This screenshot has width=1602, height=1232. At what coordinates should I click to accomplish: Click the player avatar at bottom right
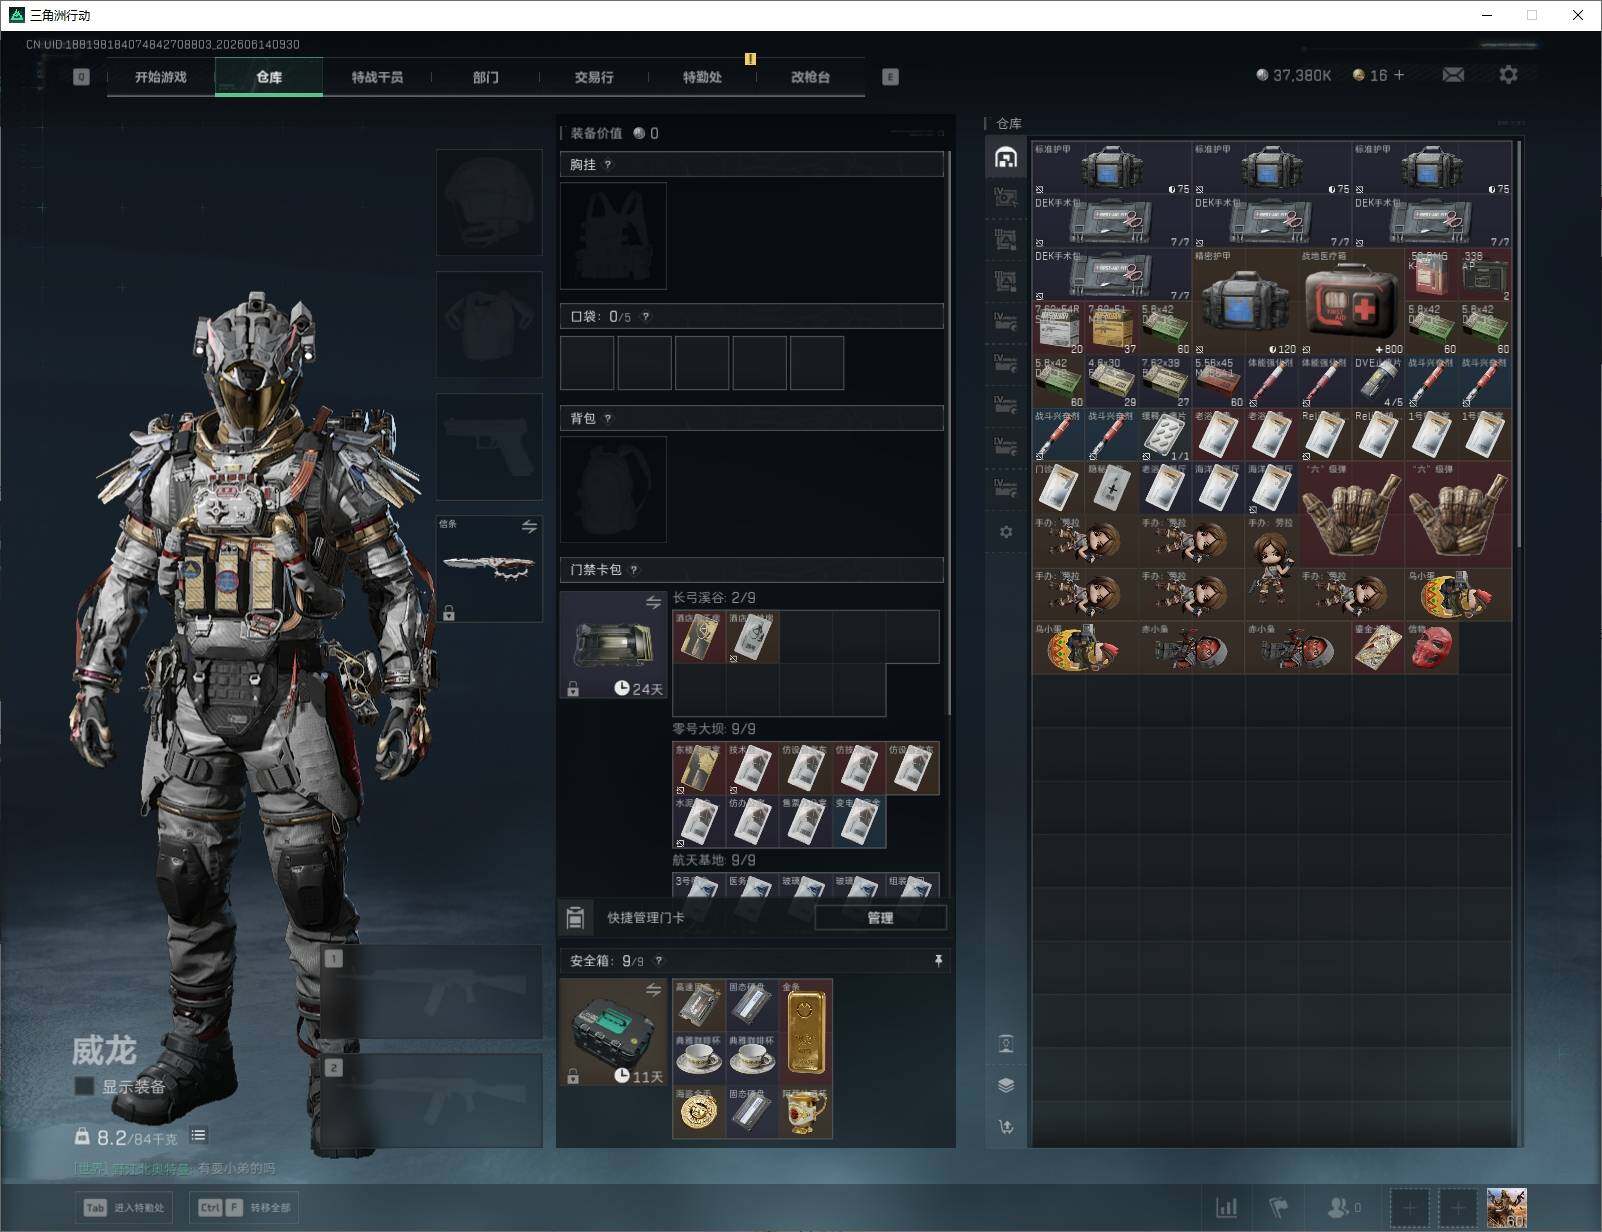[x=1506, y=1208]
